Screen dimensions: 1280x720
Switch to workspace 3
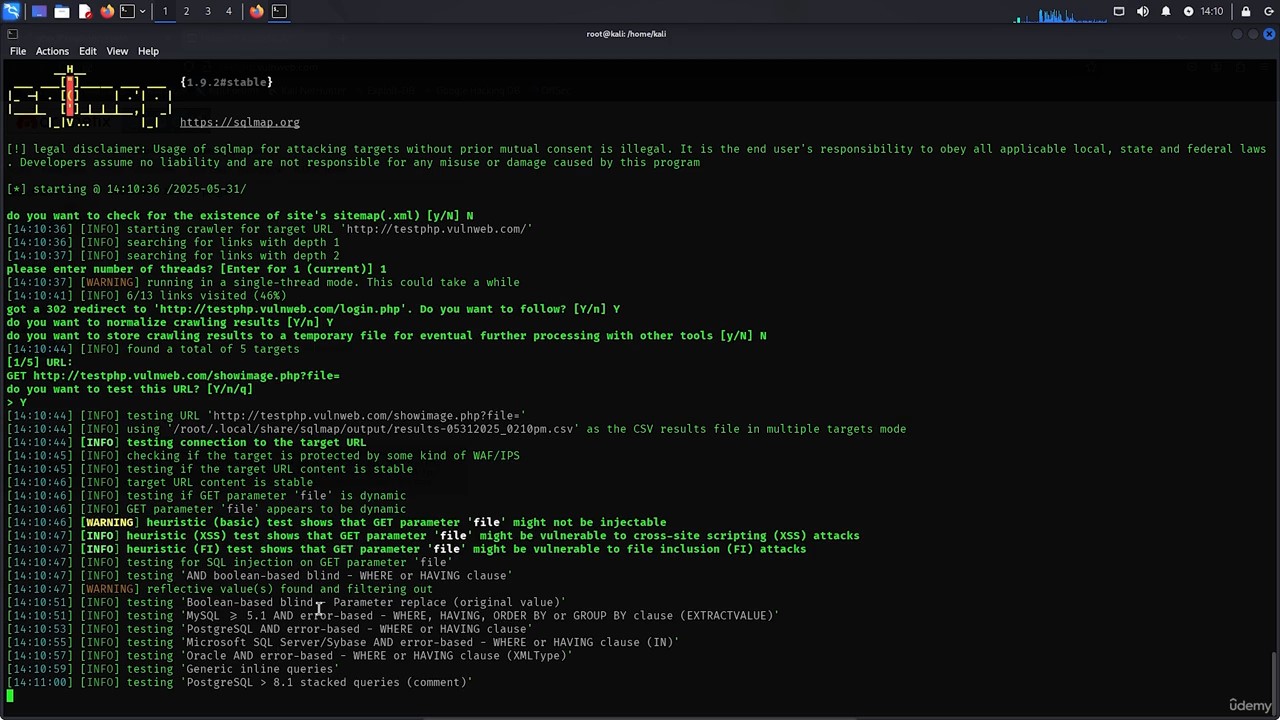208,11
